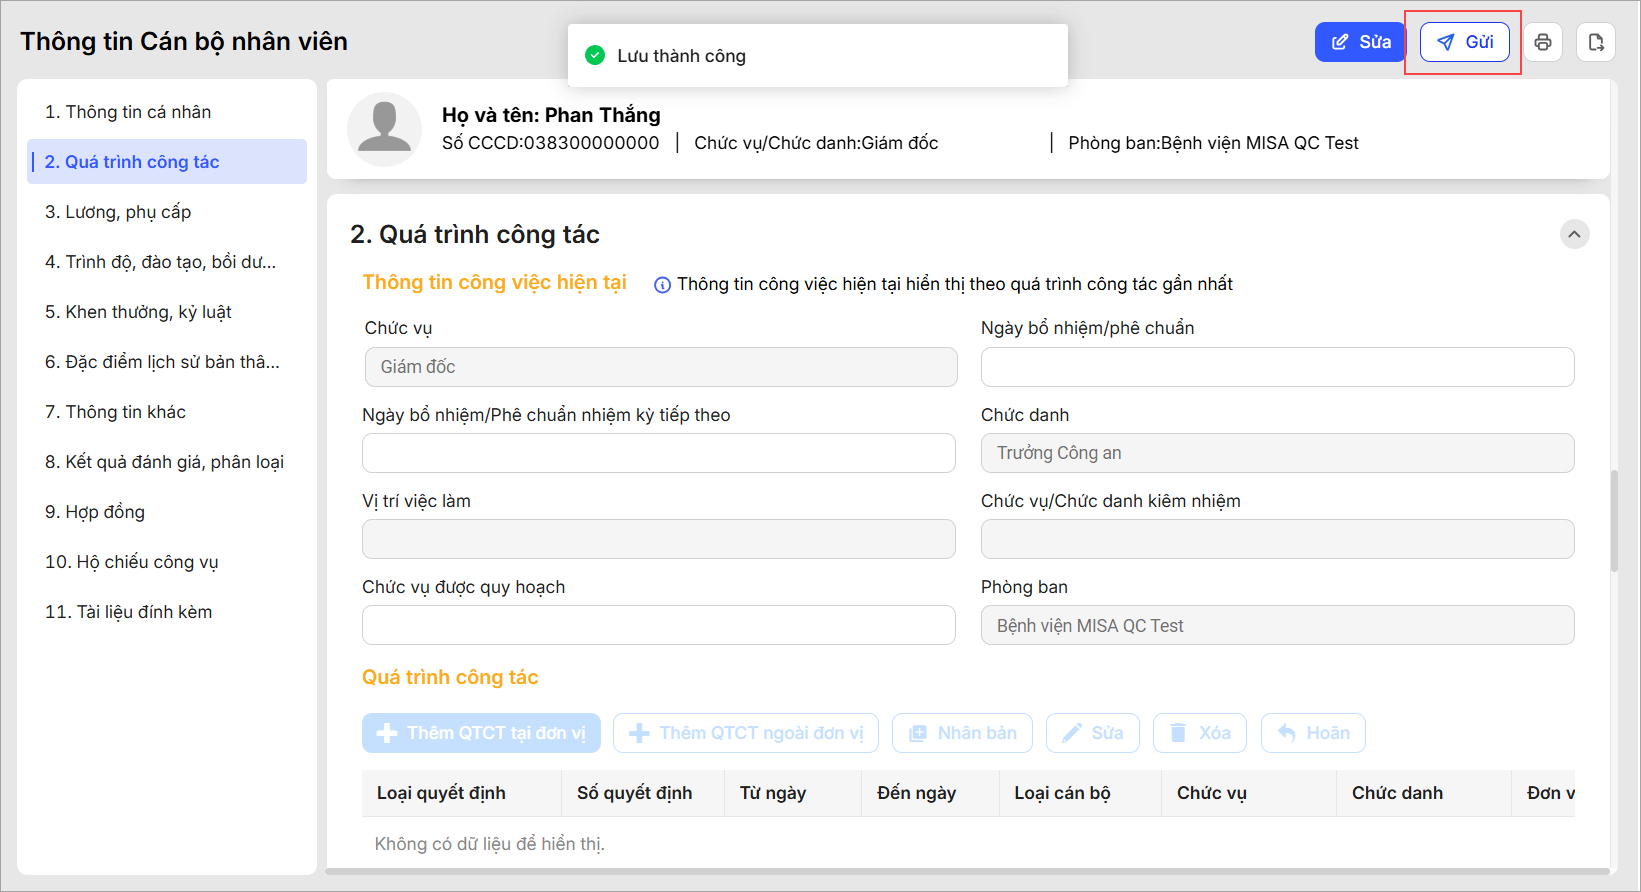The image size is (1641, 892).
Task: Click the Nhân bản duplicate button
Action: pos(963,733)
